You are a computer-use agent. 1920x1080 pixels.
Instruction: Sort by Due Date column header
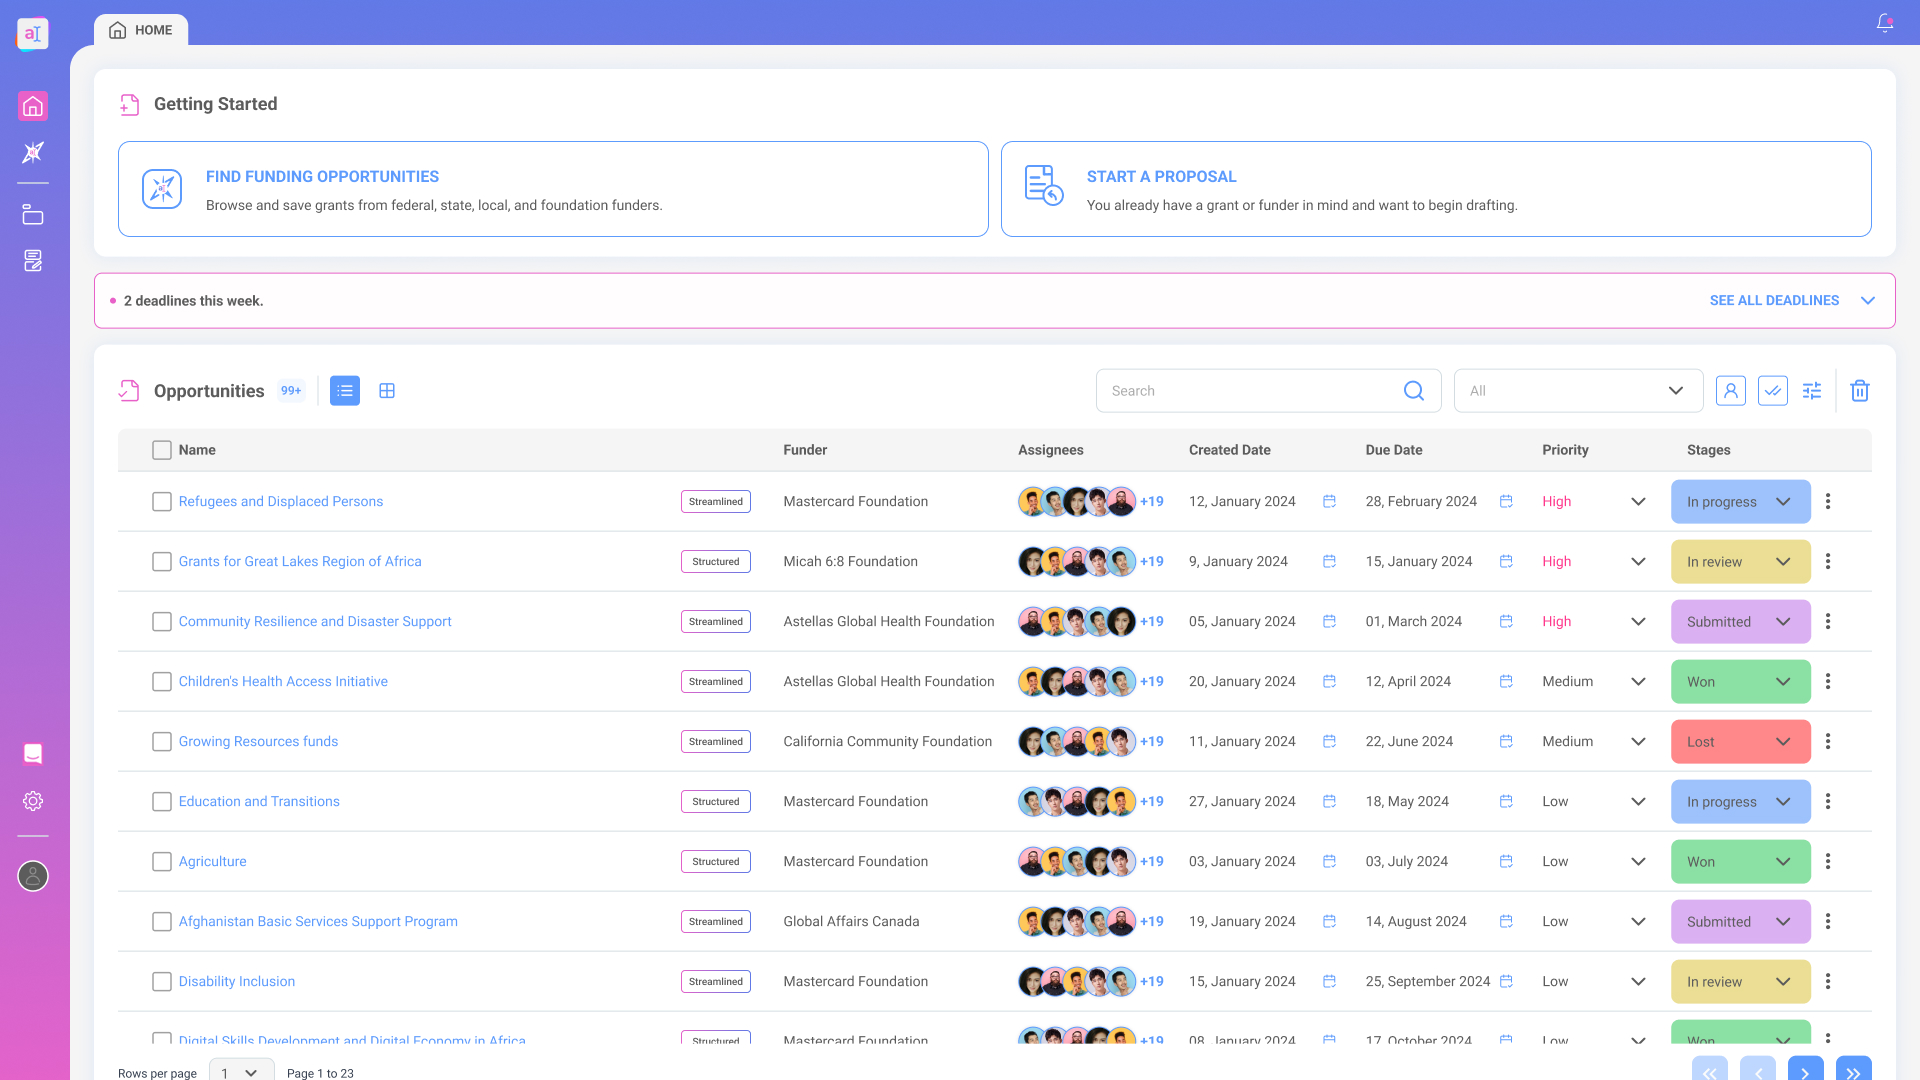pos(1394,450)
